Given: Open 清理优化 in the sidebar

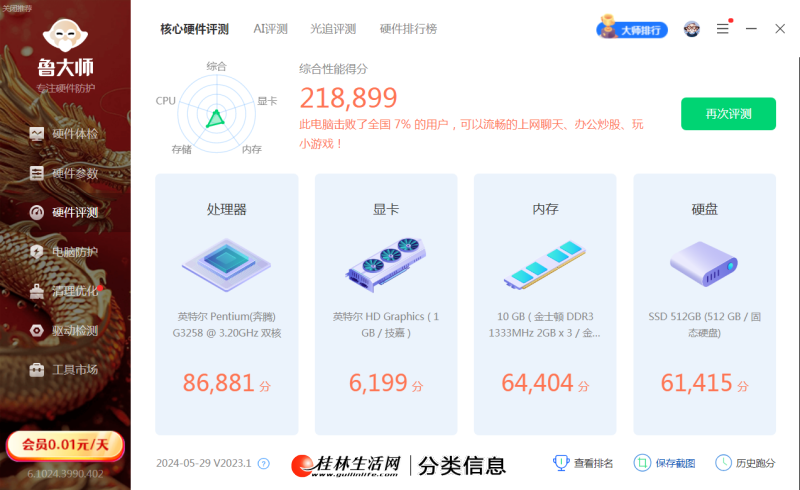Looking at the screenshot, I should point(65,291).
